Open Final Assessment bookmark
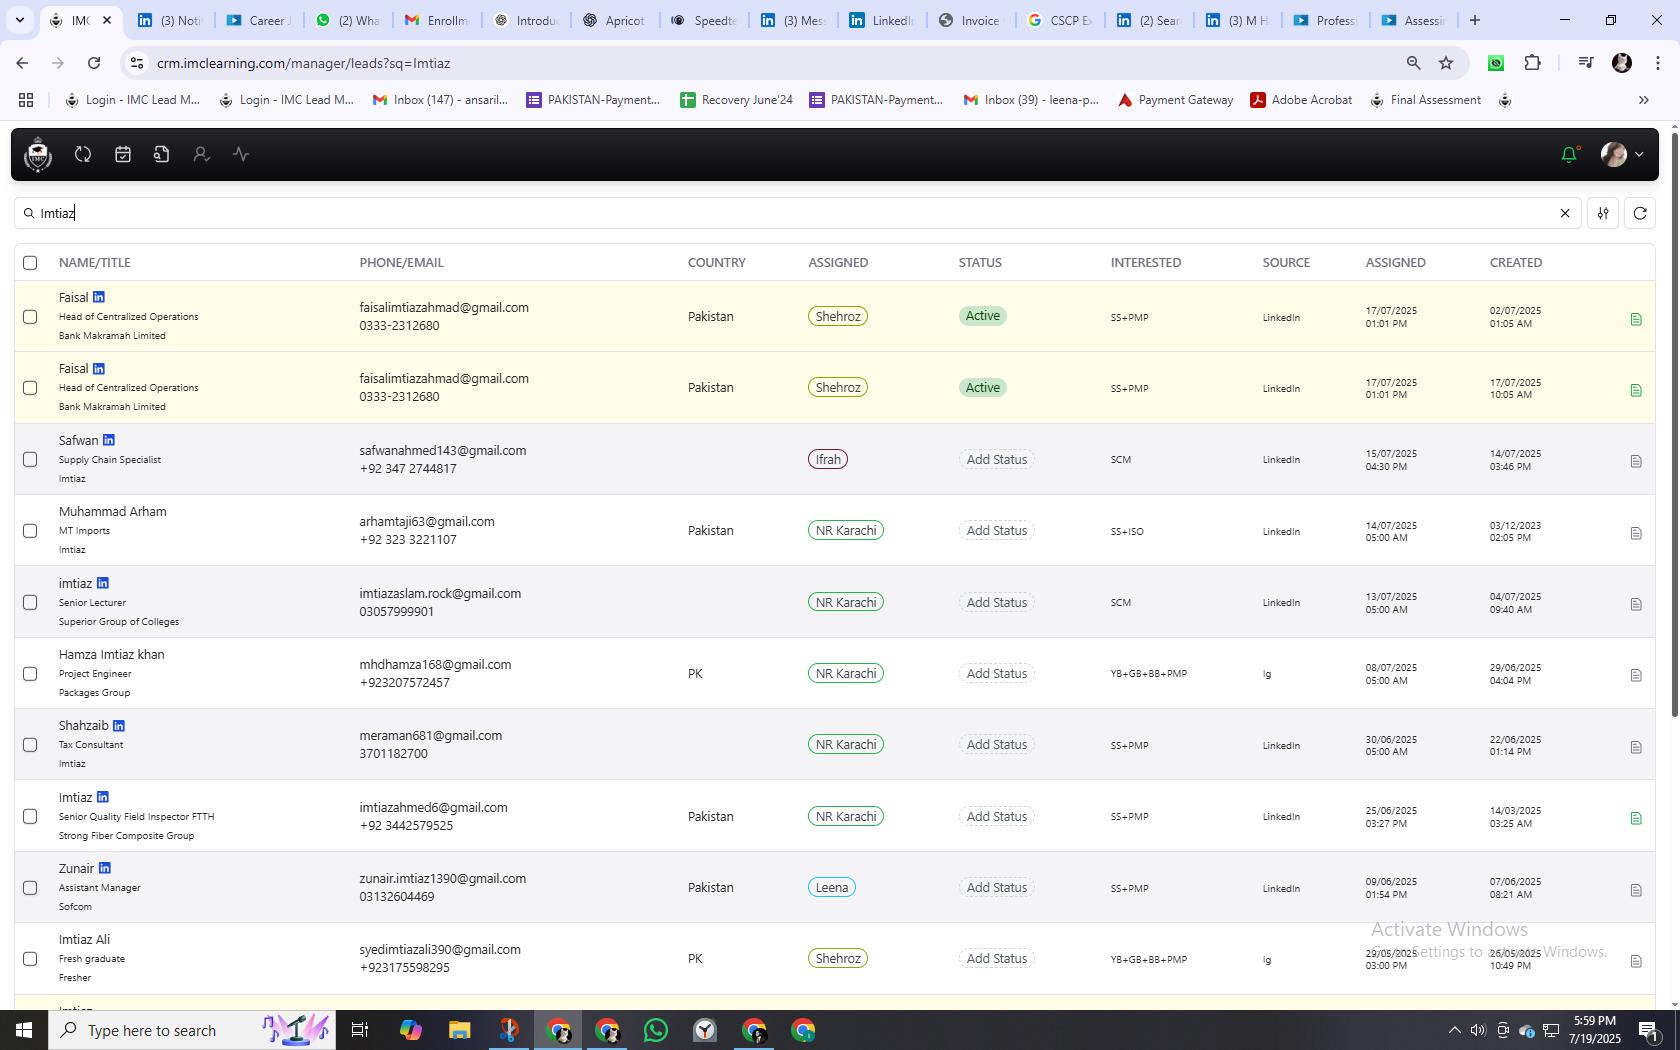This screenshot has height=1050, width=1680. coord(1425,100)
